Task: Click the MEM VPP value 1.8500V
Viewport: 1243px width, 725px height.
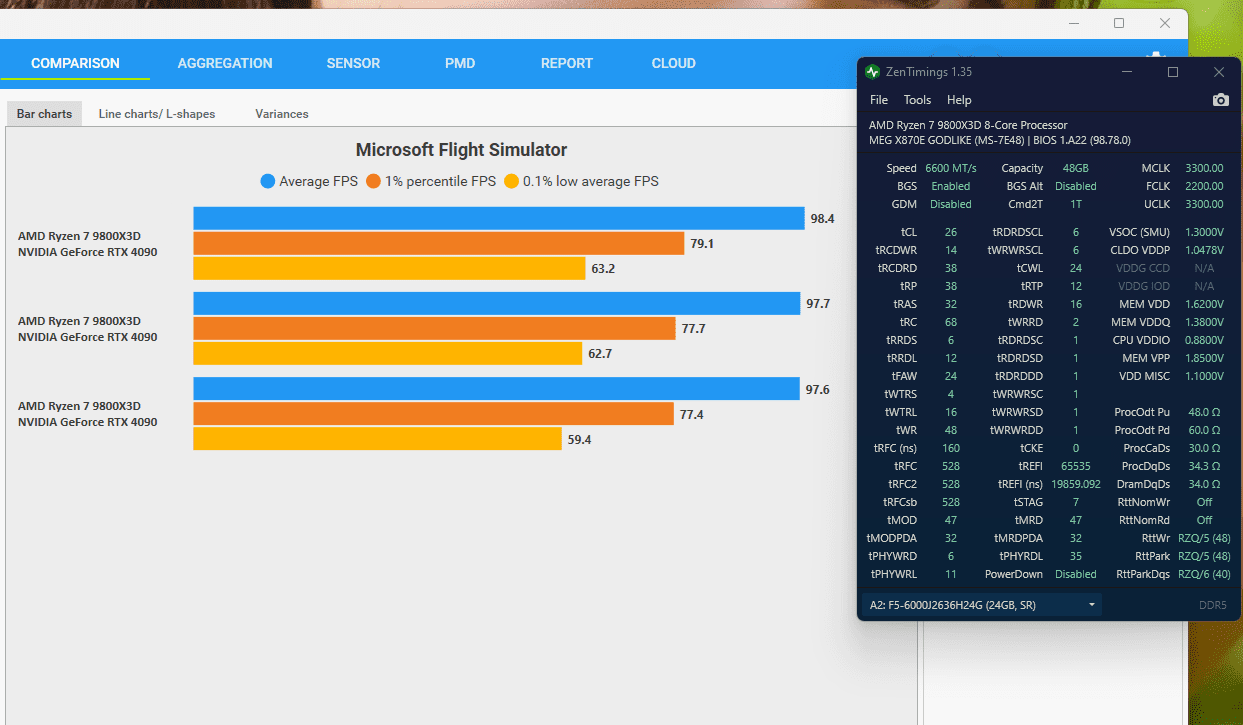Action: click(x=1203, y=358)
